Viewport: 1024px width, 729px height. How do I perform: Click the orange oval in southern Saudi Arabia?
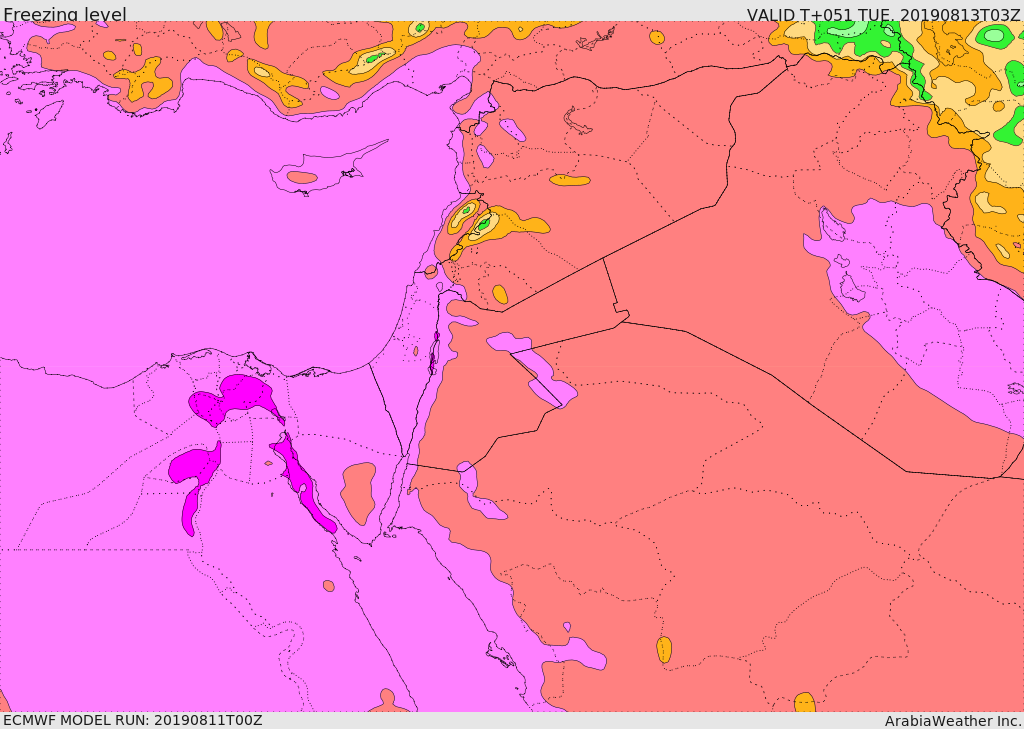click(x=664, y=650)
